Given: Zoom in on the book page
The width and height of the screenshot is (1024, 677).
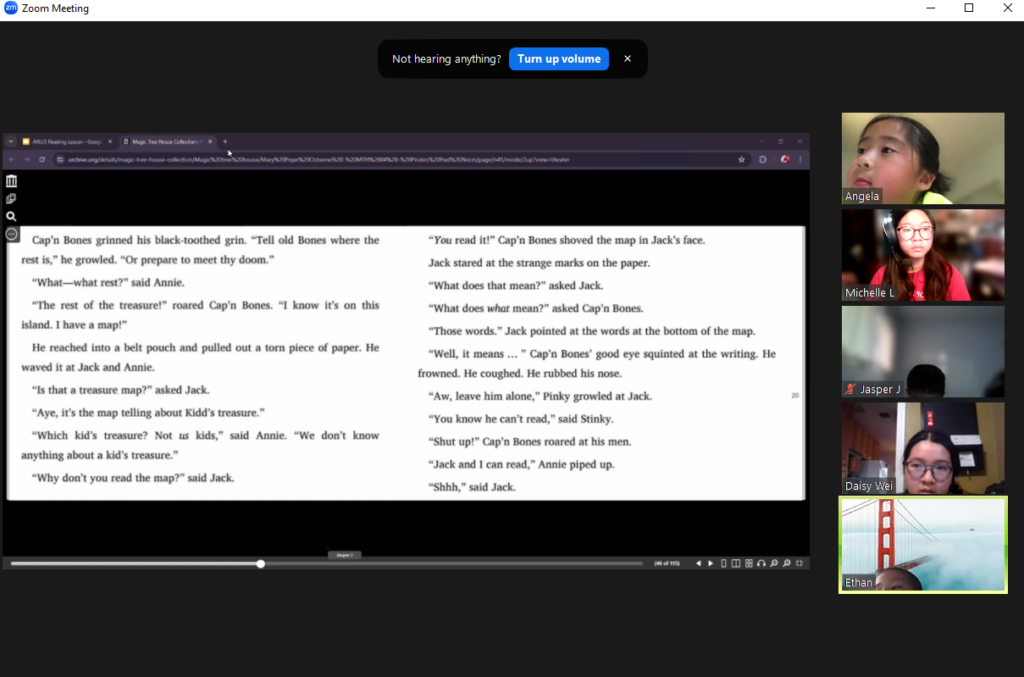Looking at the screenshot, I should (x=787, y=563).
